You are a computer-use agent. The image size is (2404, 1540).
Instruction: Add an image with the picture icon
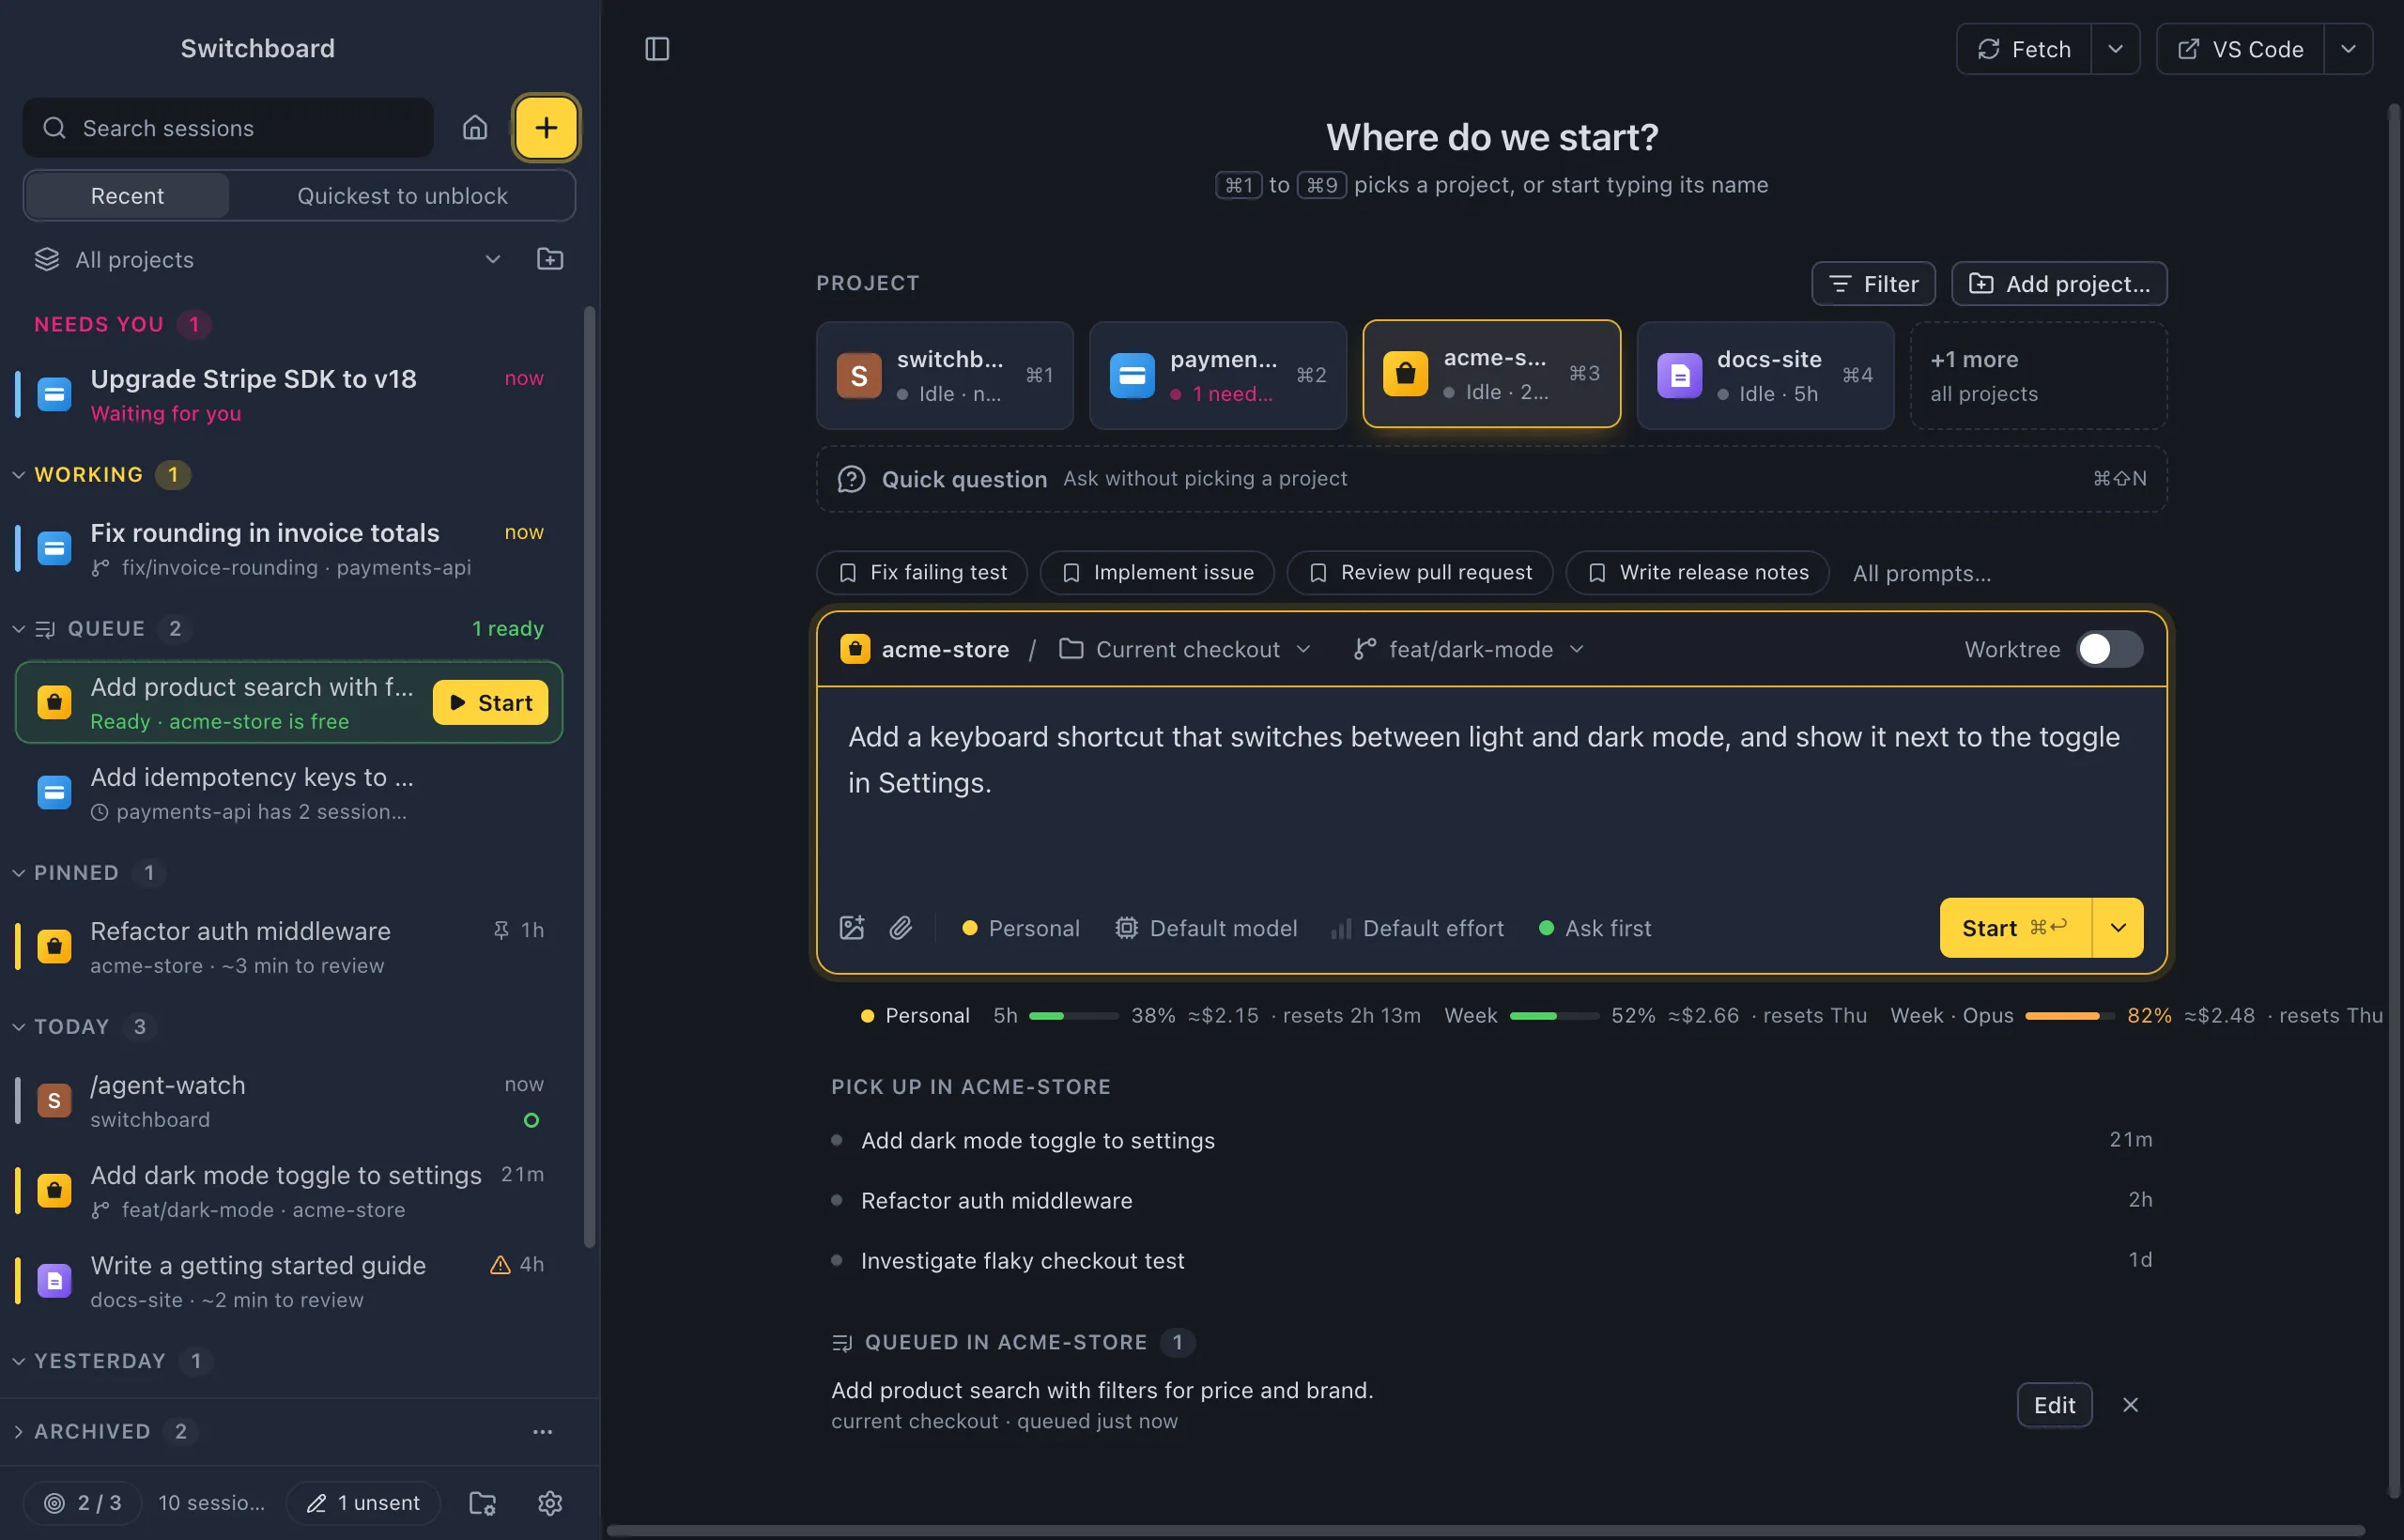852,928
